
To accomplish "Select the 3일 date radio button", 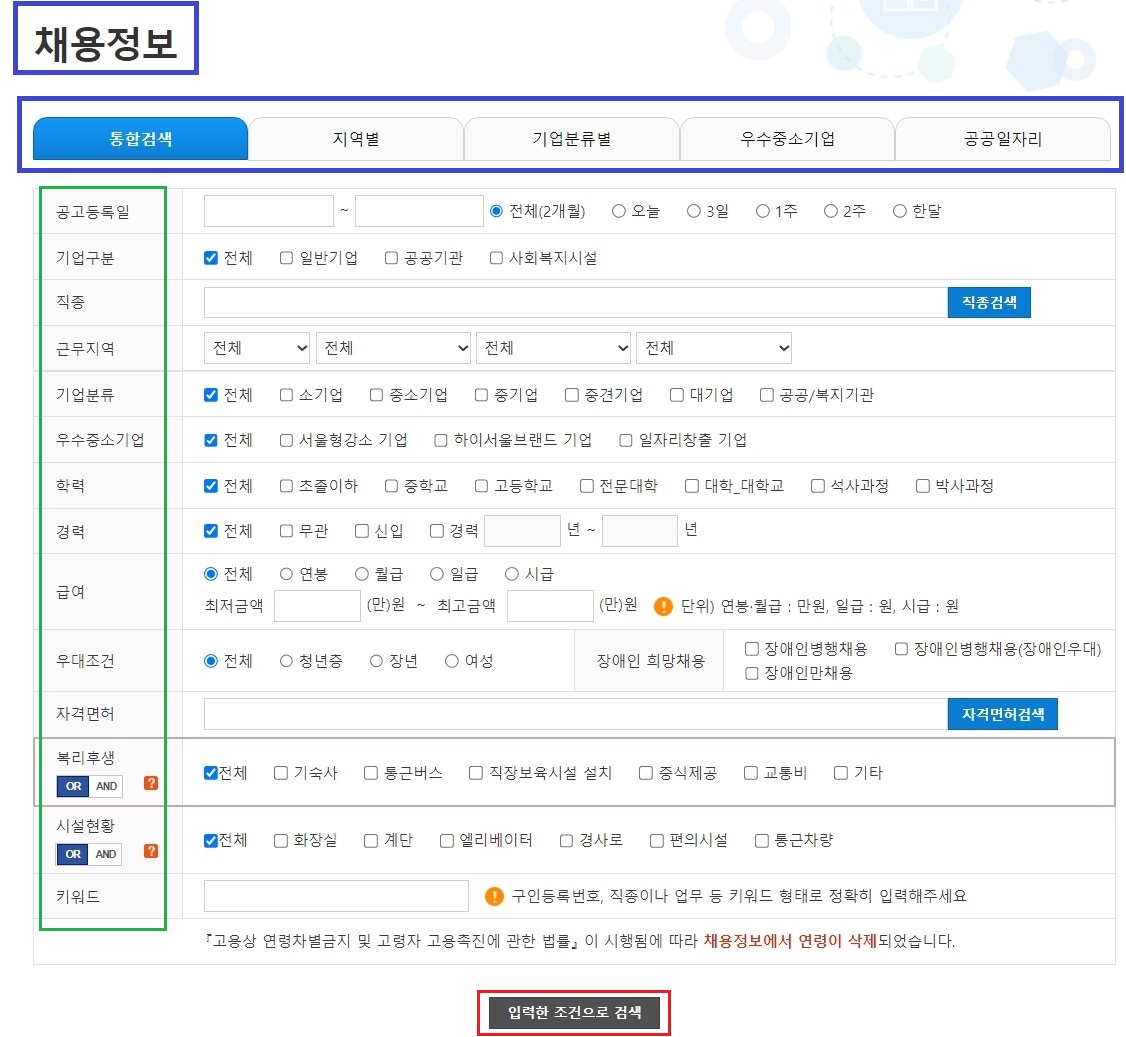I will [x=693, y=211].
